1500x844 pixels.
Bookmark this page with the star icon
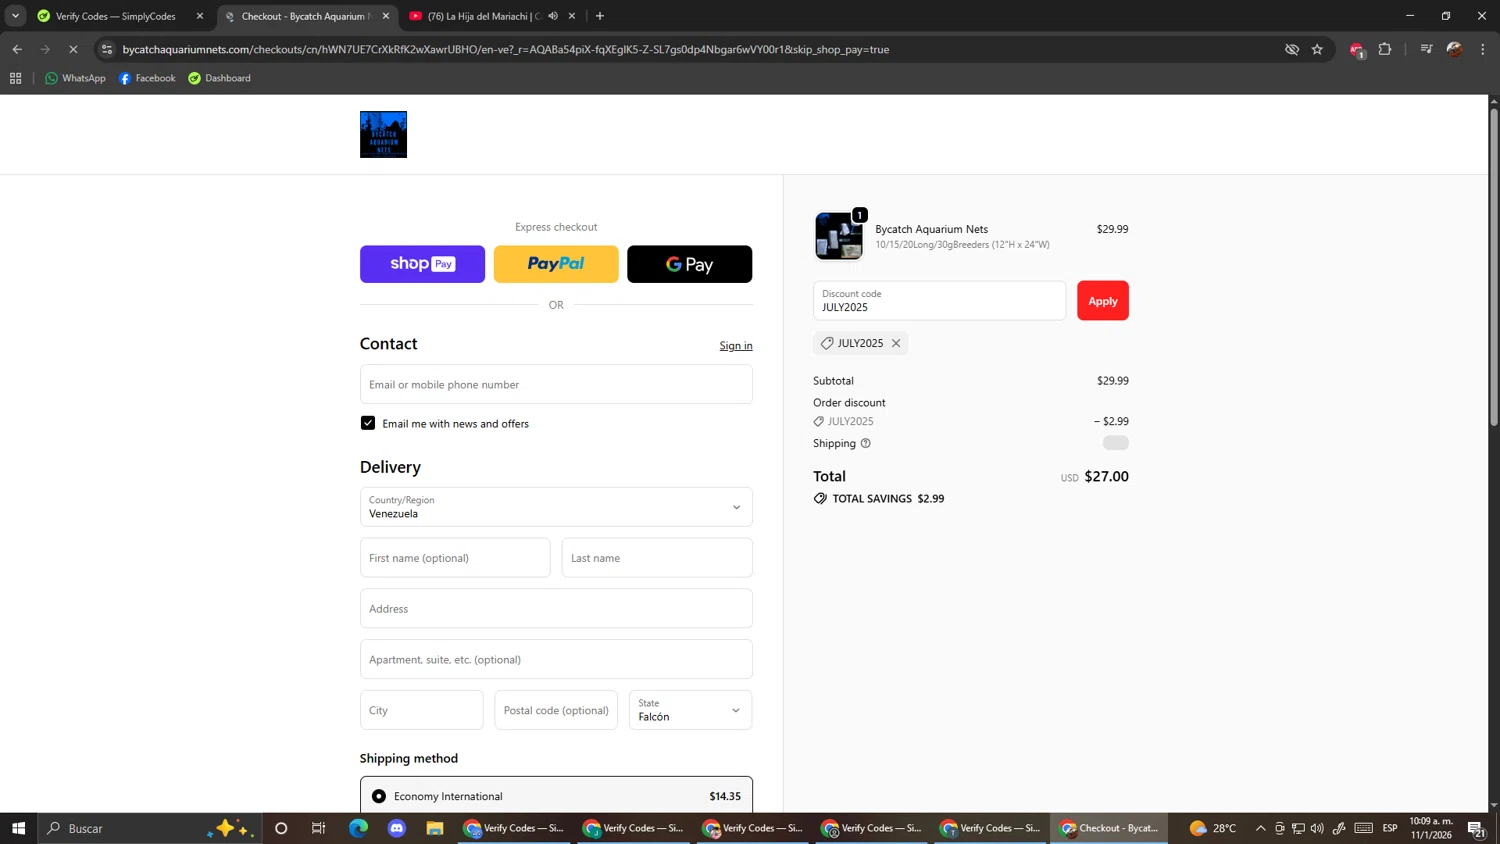(1317, 49)
